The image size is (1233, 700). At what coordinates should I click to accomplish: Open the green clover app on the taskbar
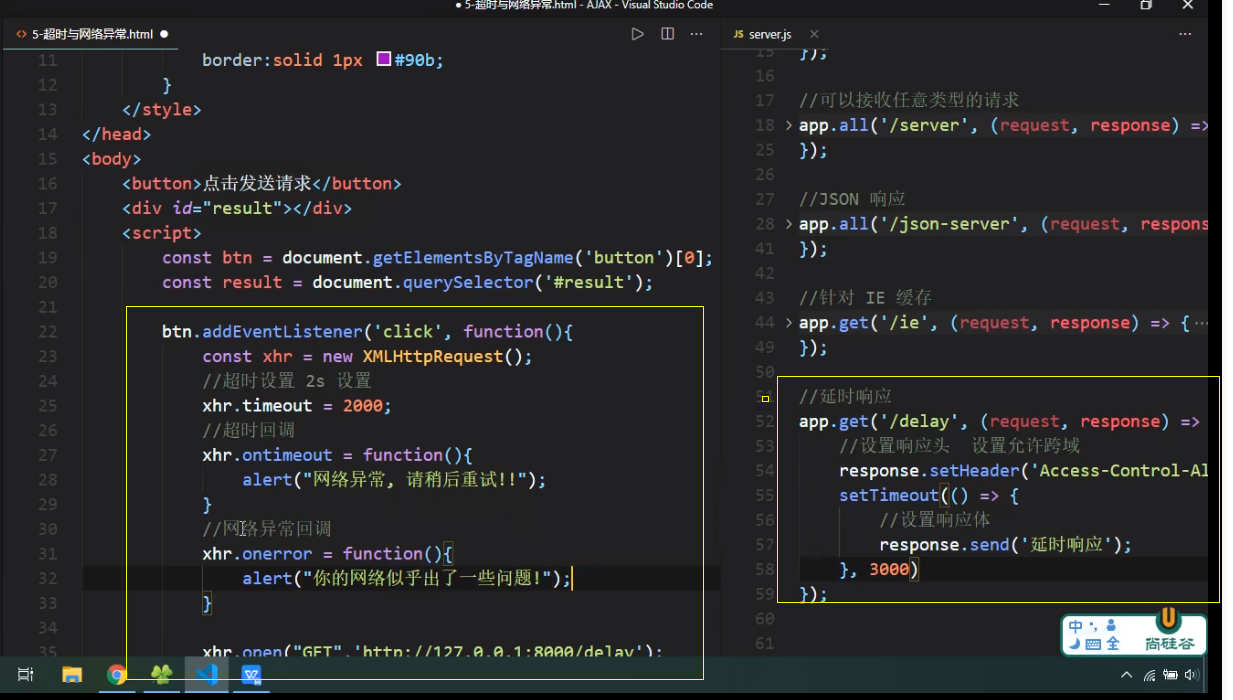pos(162,675)
